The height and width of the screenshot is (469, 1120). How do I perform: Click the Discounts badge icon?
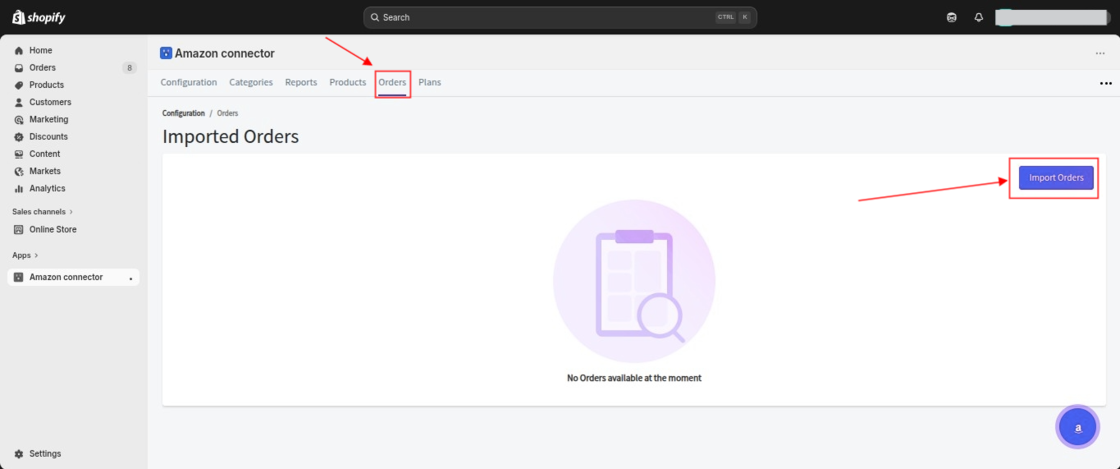[19, 136]
